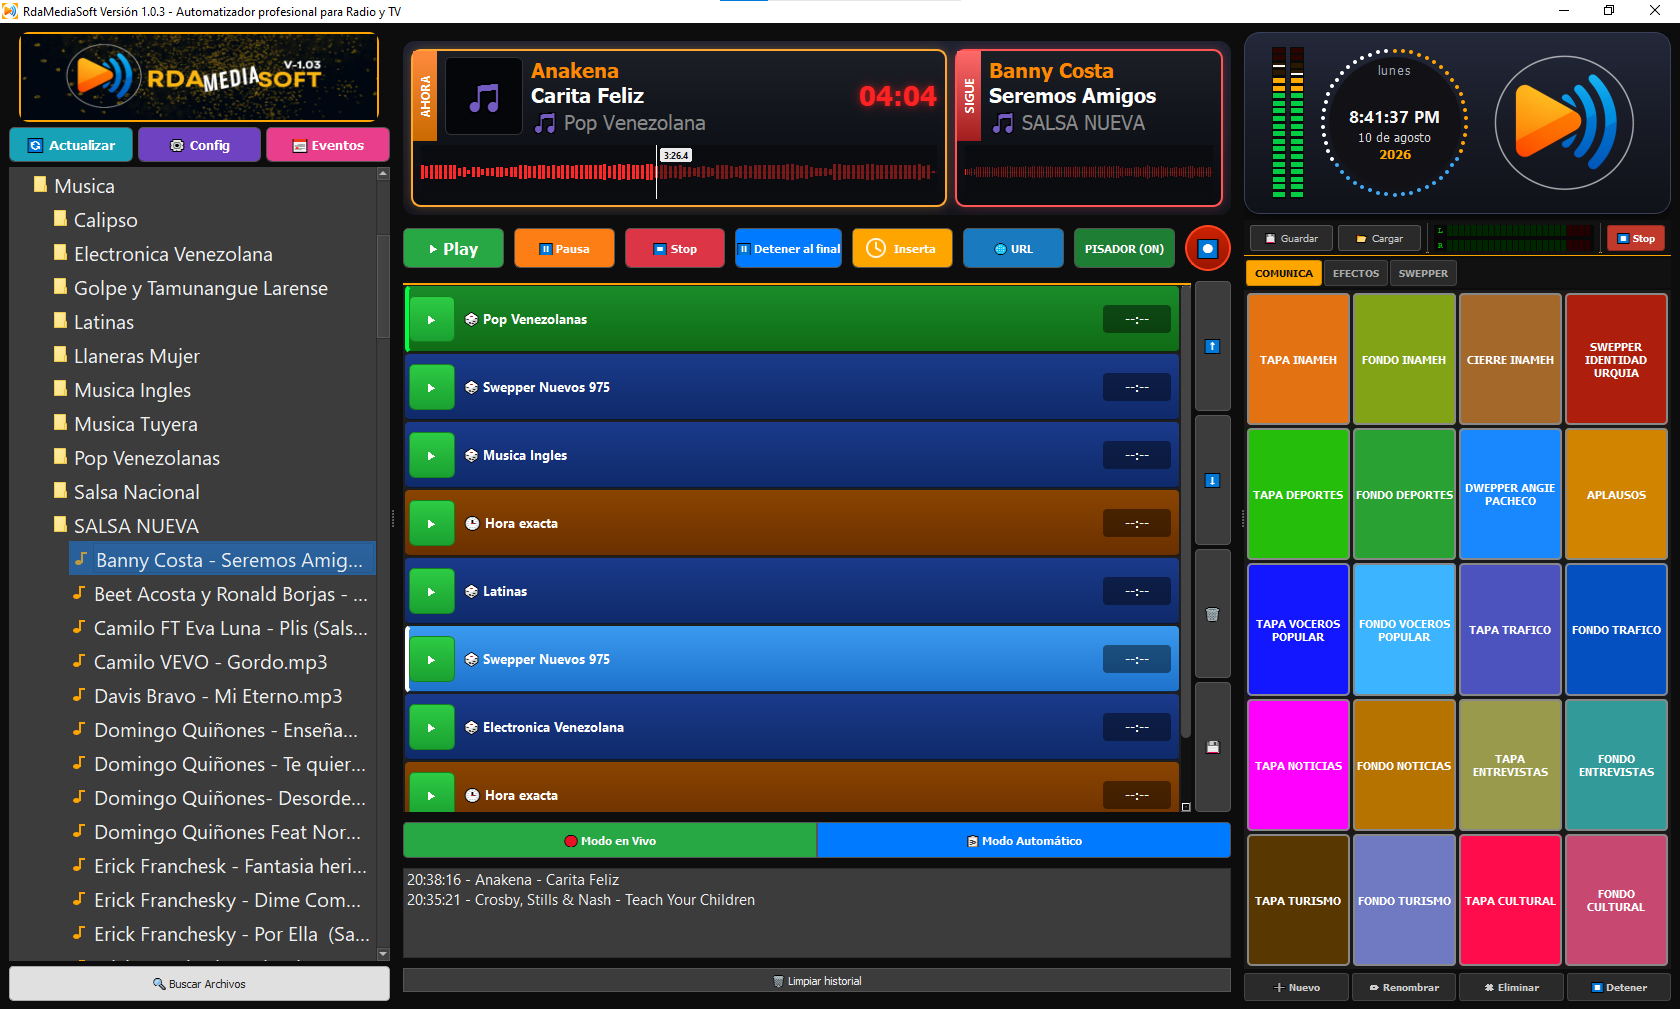Enable Modo en Vivo
This screenshot has width=1680, height=1009.
tap(610, 841)
